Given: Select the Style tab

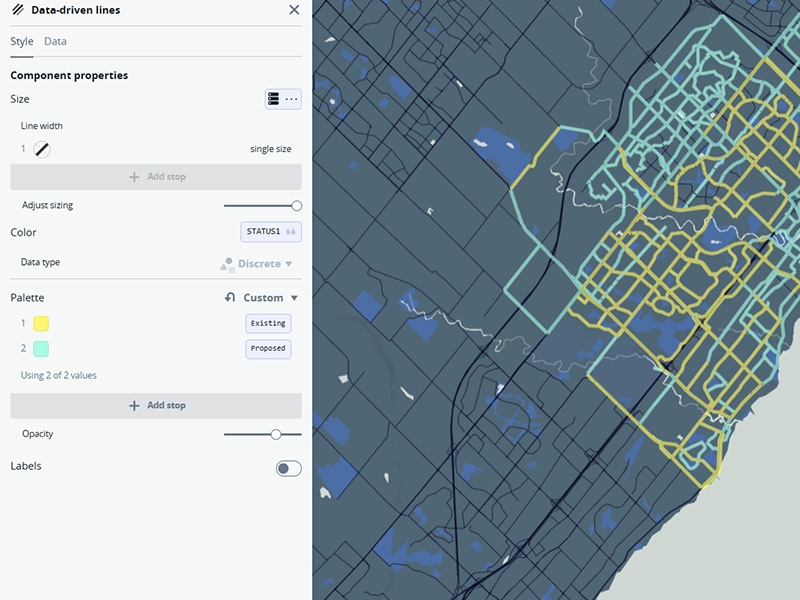Looking at the screenshot, I should [22, 41].
